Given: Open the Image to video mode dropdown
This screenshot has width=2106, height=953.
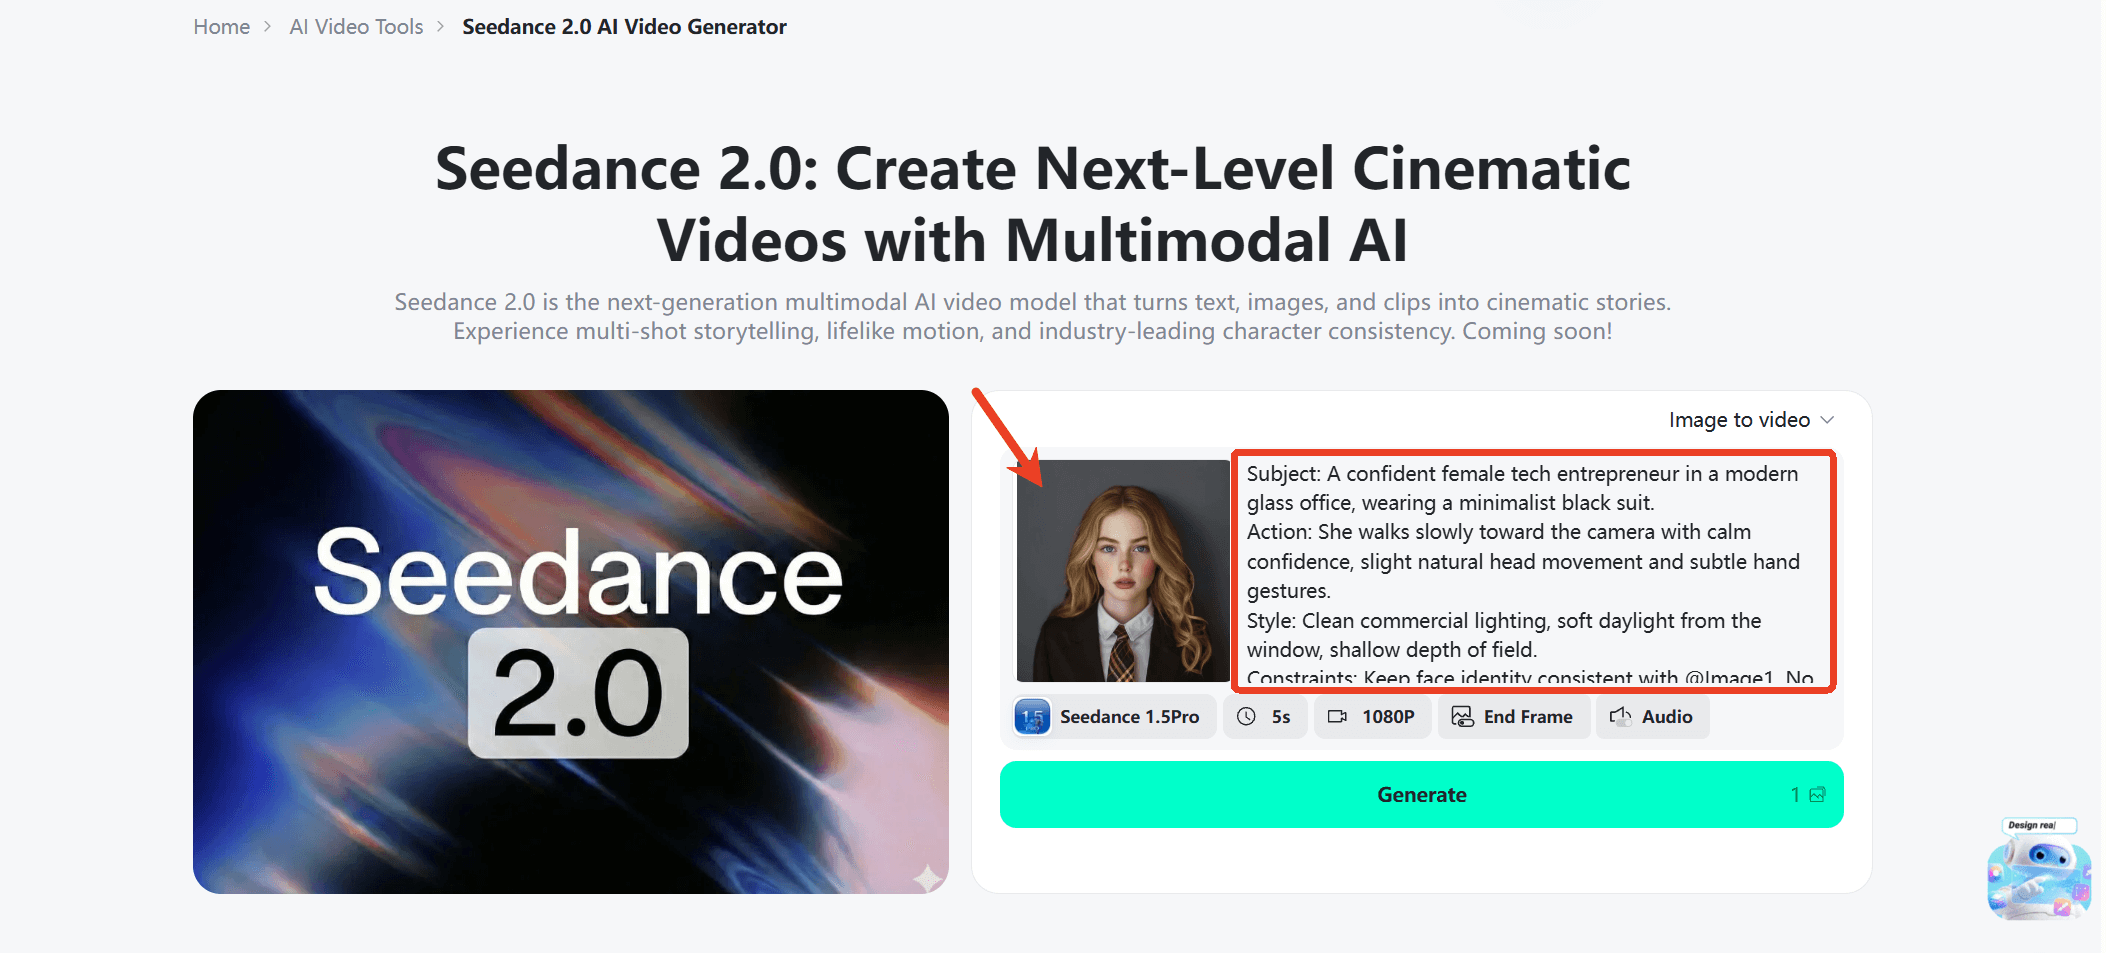Looking at the screenshot, I should 1750,420.
